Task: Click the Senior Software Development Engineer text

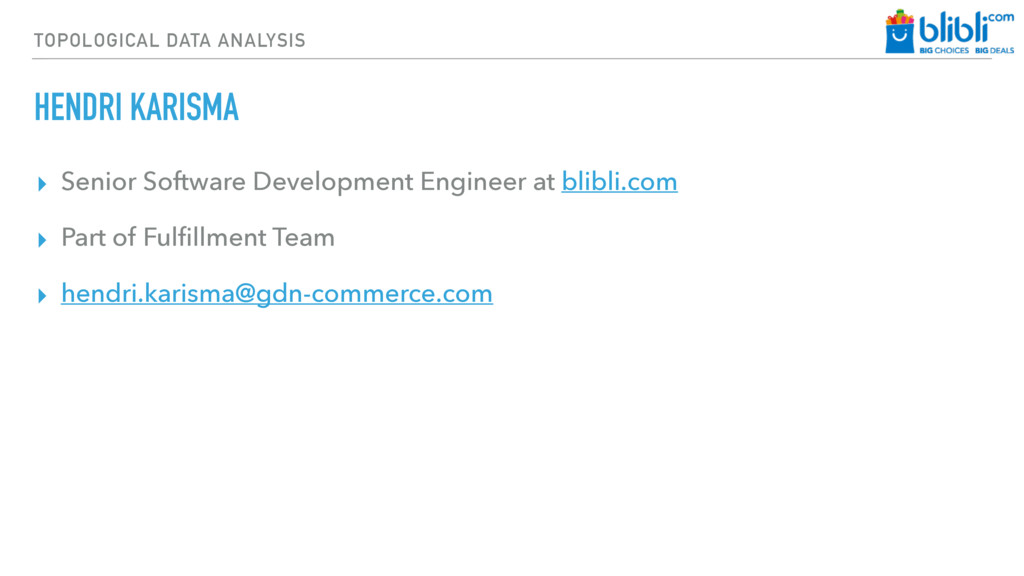Action: click(293, 182)
